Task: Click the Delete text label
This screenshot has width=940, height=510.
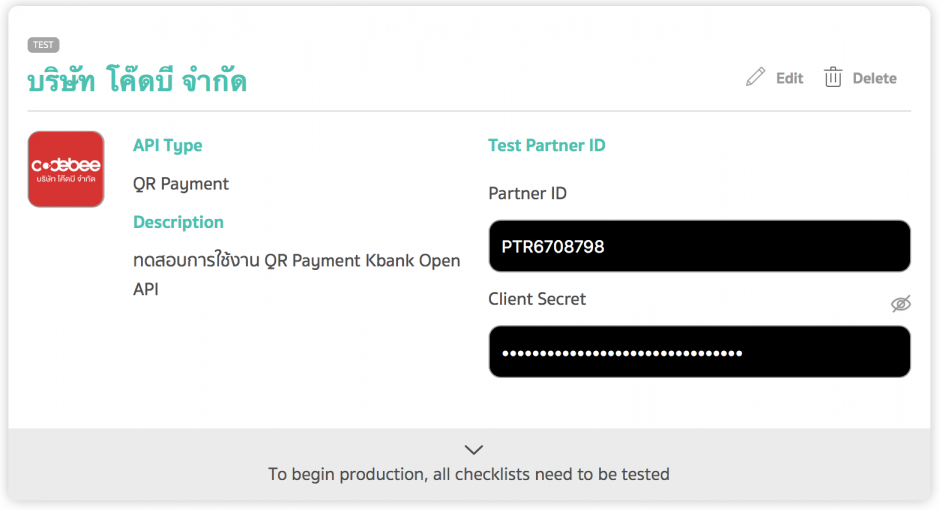Action: pyautogui.click(x=875, y=79)
